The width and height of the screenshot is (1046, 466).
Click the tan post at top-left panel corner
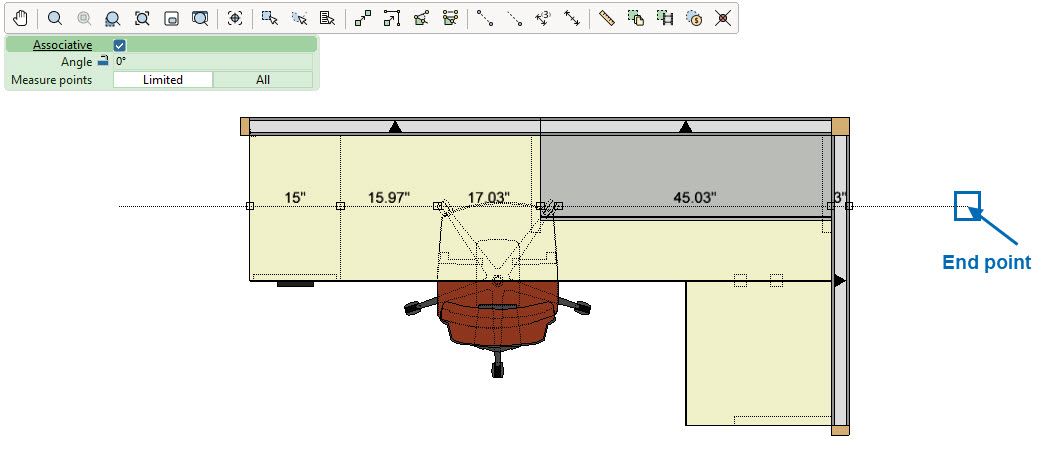(245, 127)
